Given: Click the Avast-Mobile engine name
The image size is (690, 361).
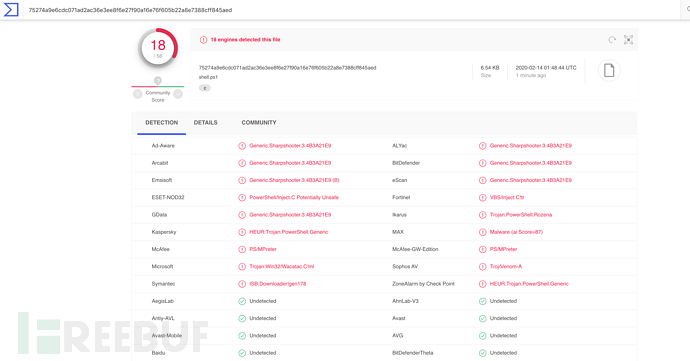Looking at the screenshot, I should (167, 335).
